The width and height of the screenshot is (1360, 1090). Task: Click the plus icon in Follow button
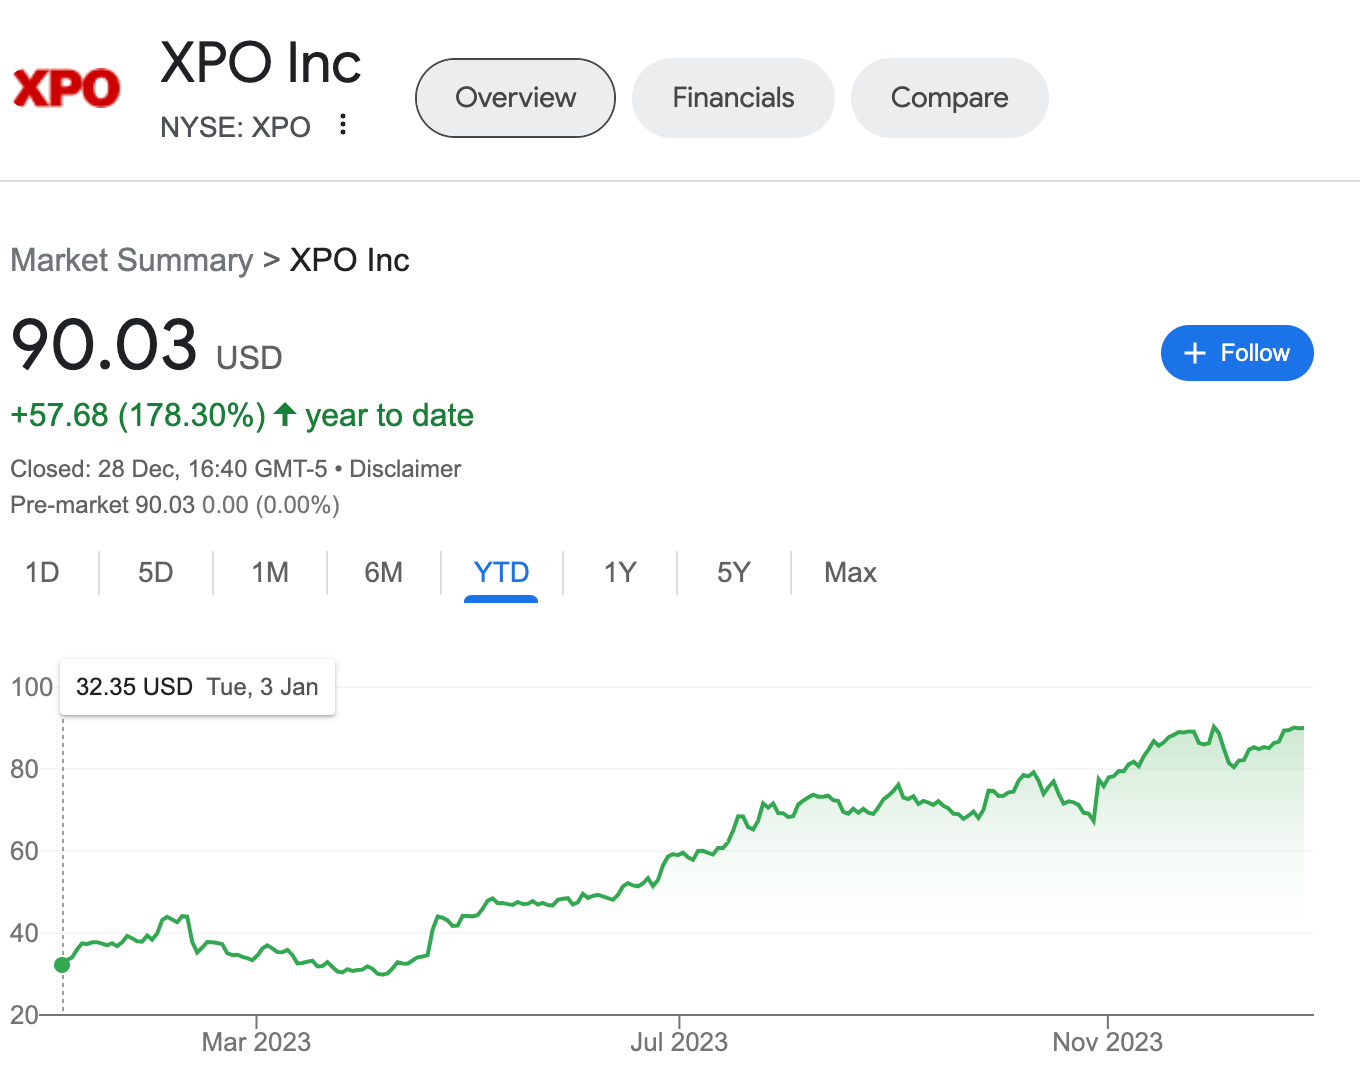point(1194,353)
